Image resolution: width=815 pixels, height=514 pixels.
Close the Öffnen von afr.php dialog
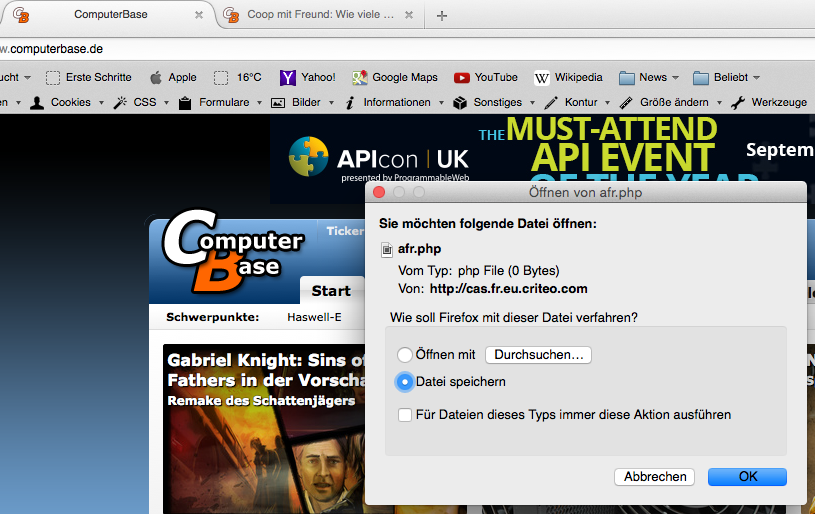379,193
